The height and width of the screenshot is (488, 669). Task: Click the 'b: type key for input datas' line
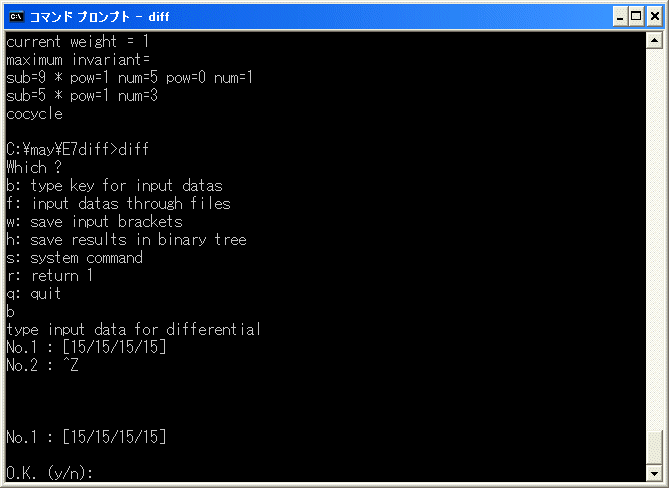click(114, 186)
